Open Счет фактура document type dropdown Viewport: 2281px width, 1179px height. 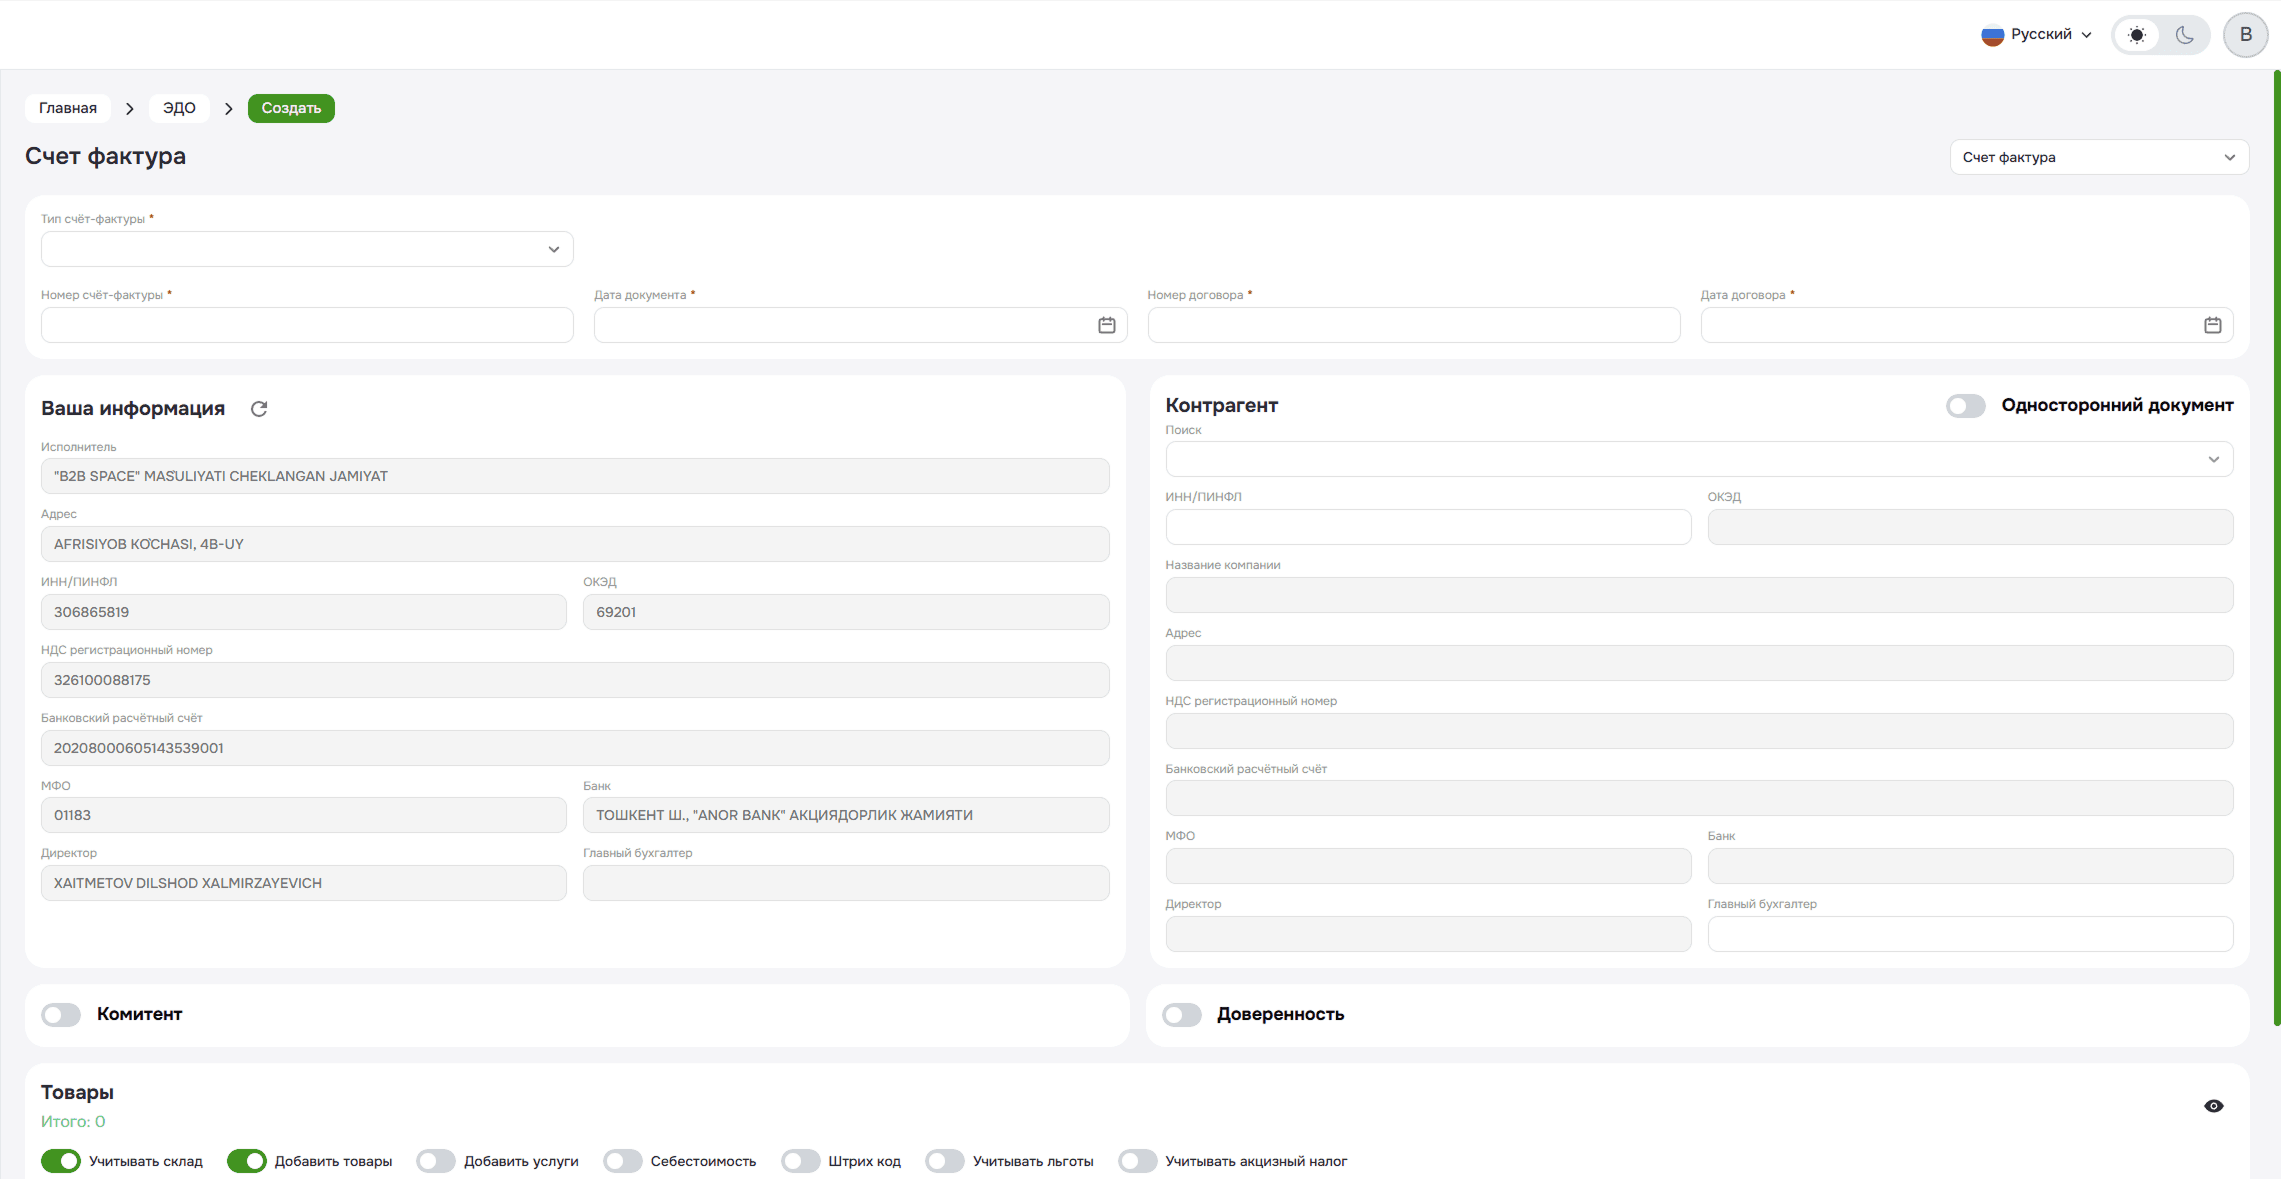tap(2098, 157)
